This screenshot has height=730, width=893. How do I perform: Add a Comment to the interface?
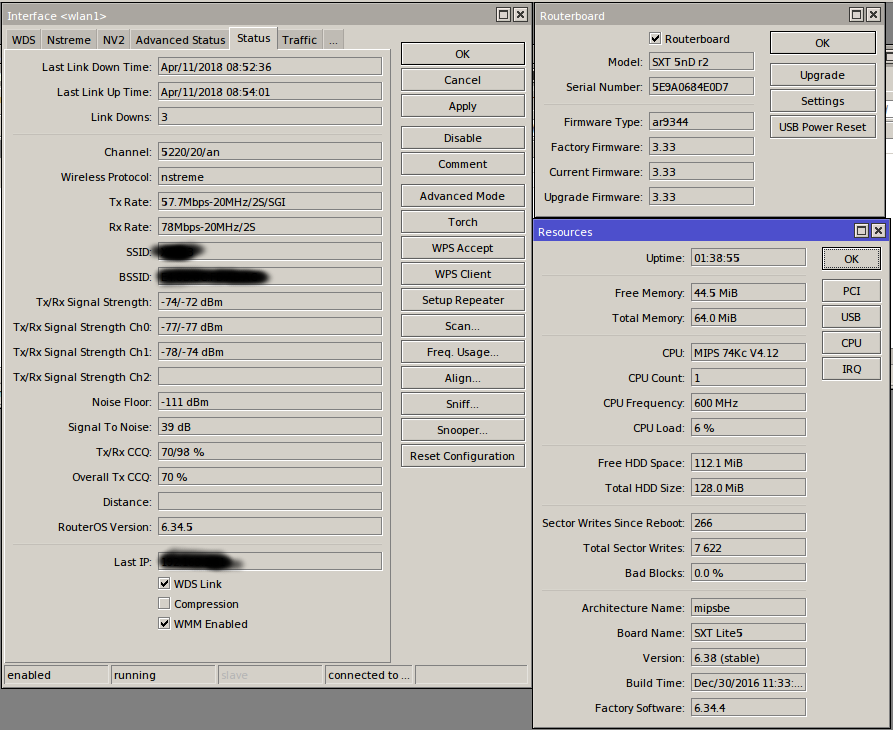point(462,165)
